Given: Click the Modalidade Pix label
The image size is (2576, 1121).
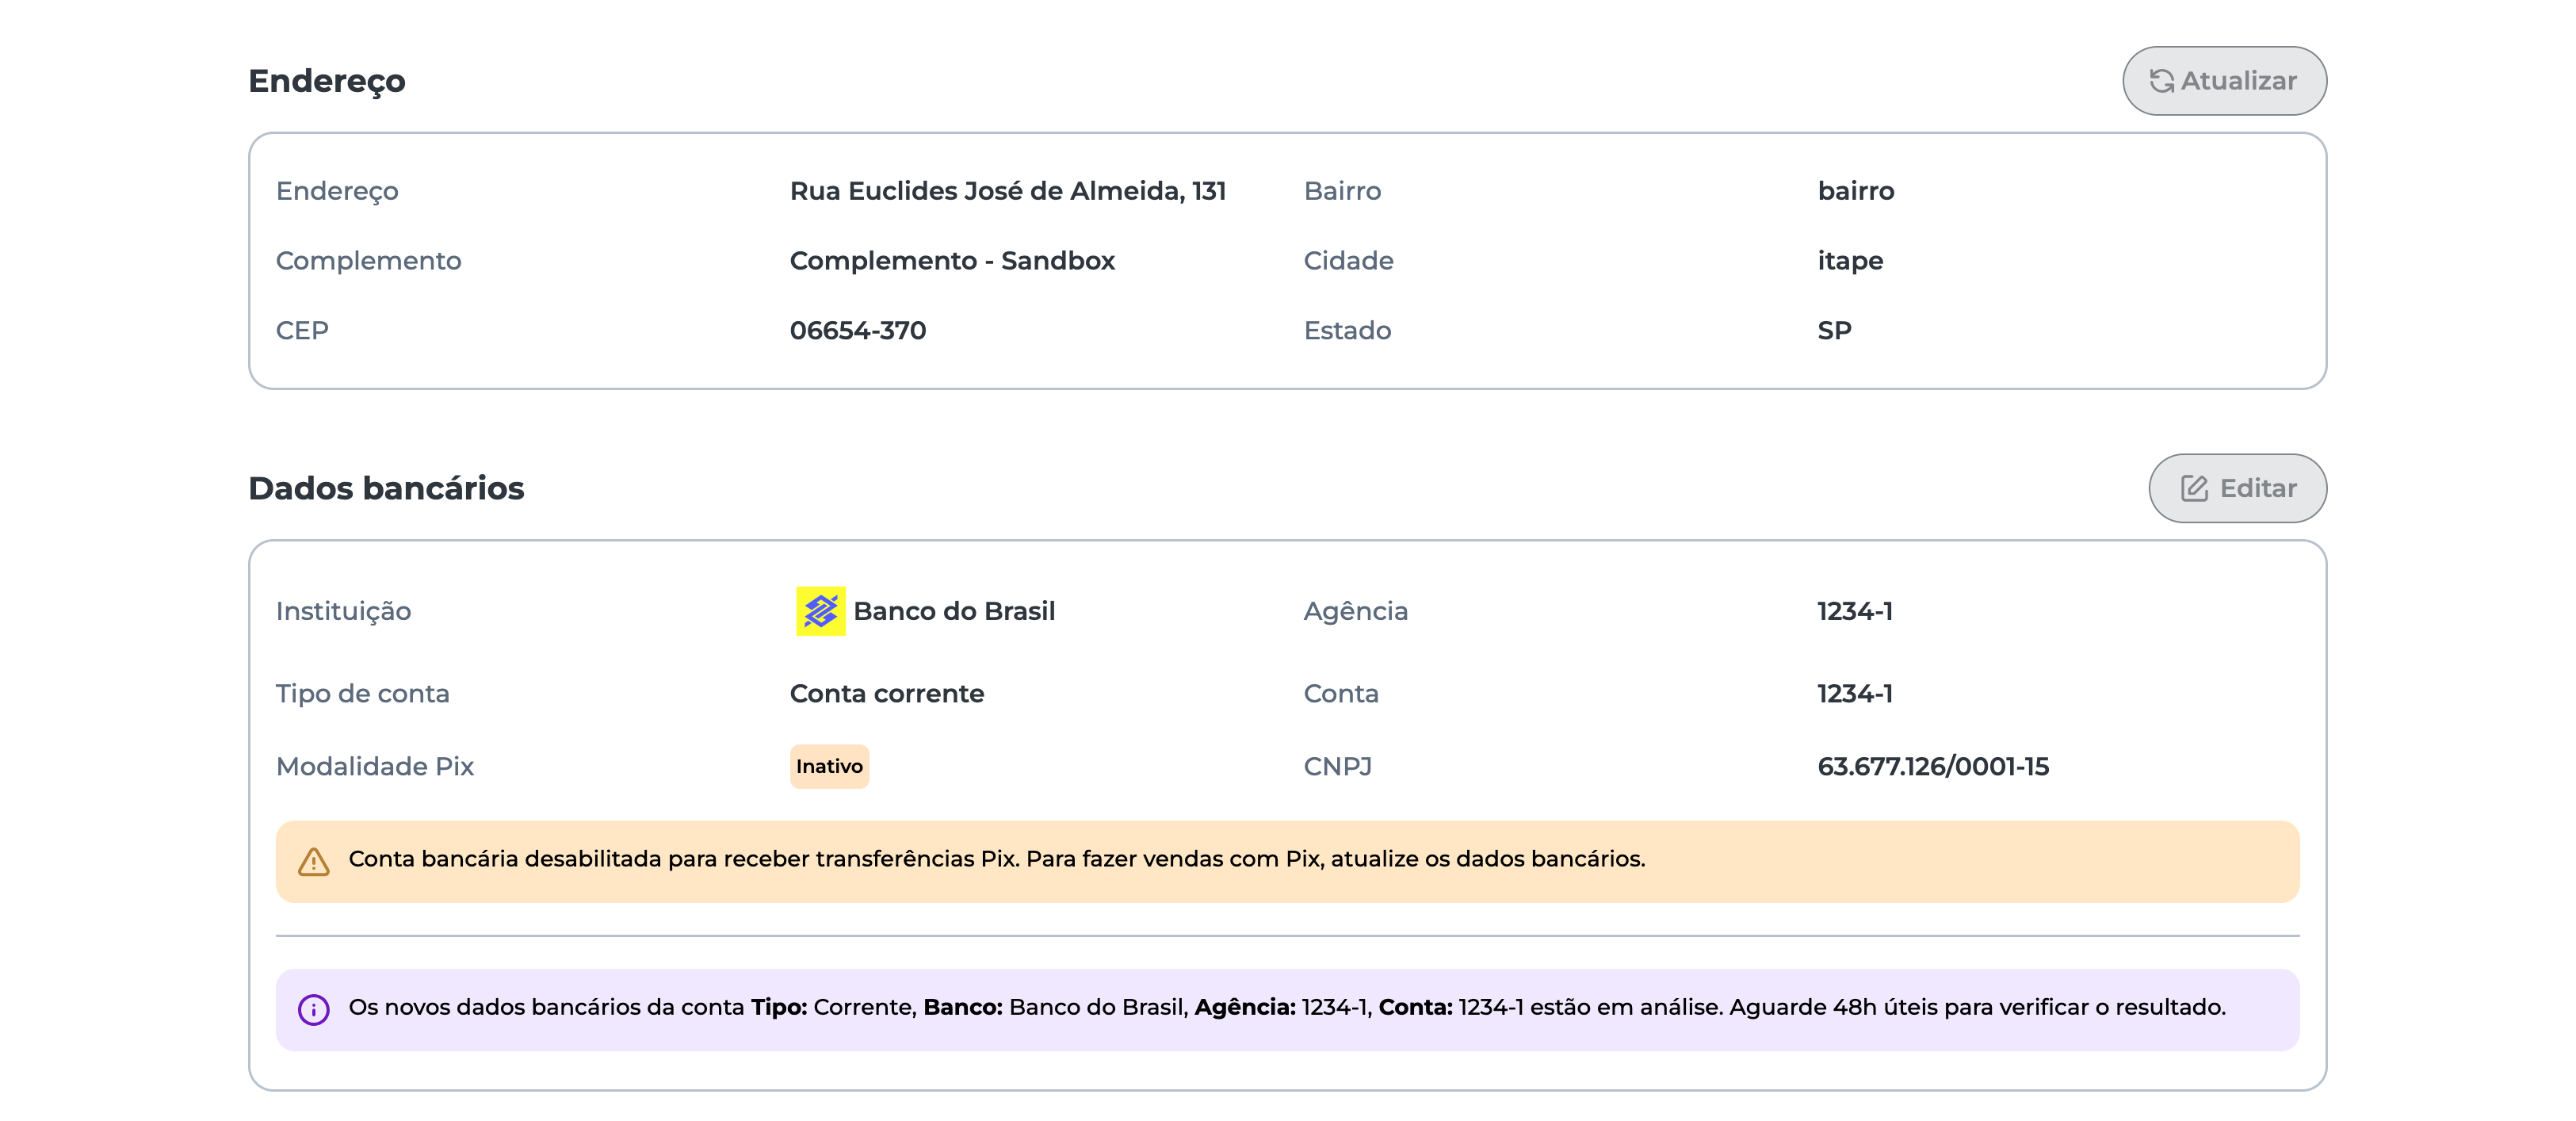Looking at the screenshot, I should (x=374, y=767).
